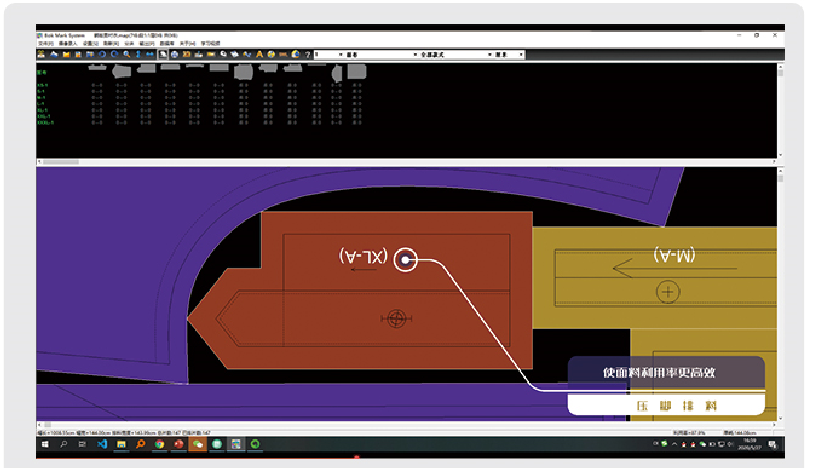
Task: Open the last menu in the menu bar
Action: pyautogui.click(x=211, y=44)
